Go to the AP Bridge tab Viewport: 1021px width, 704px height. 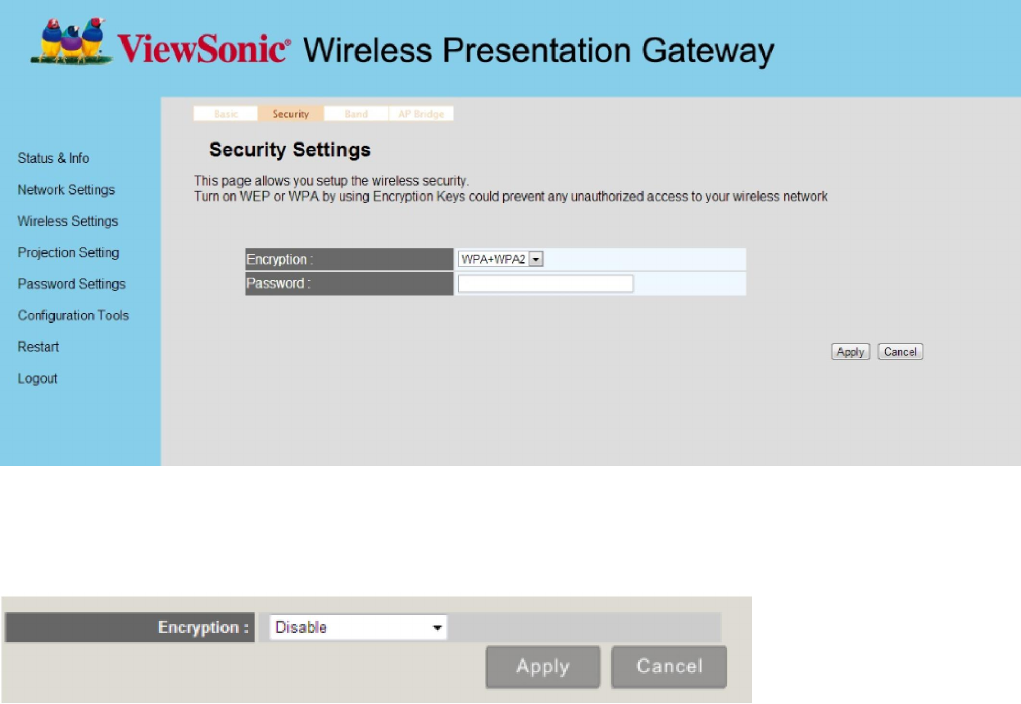click(x=421, y=114)
